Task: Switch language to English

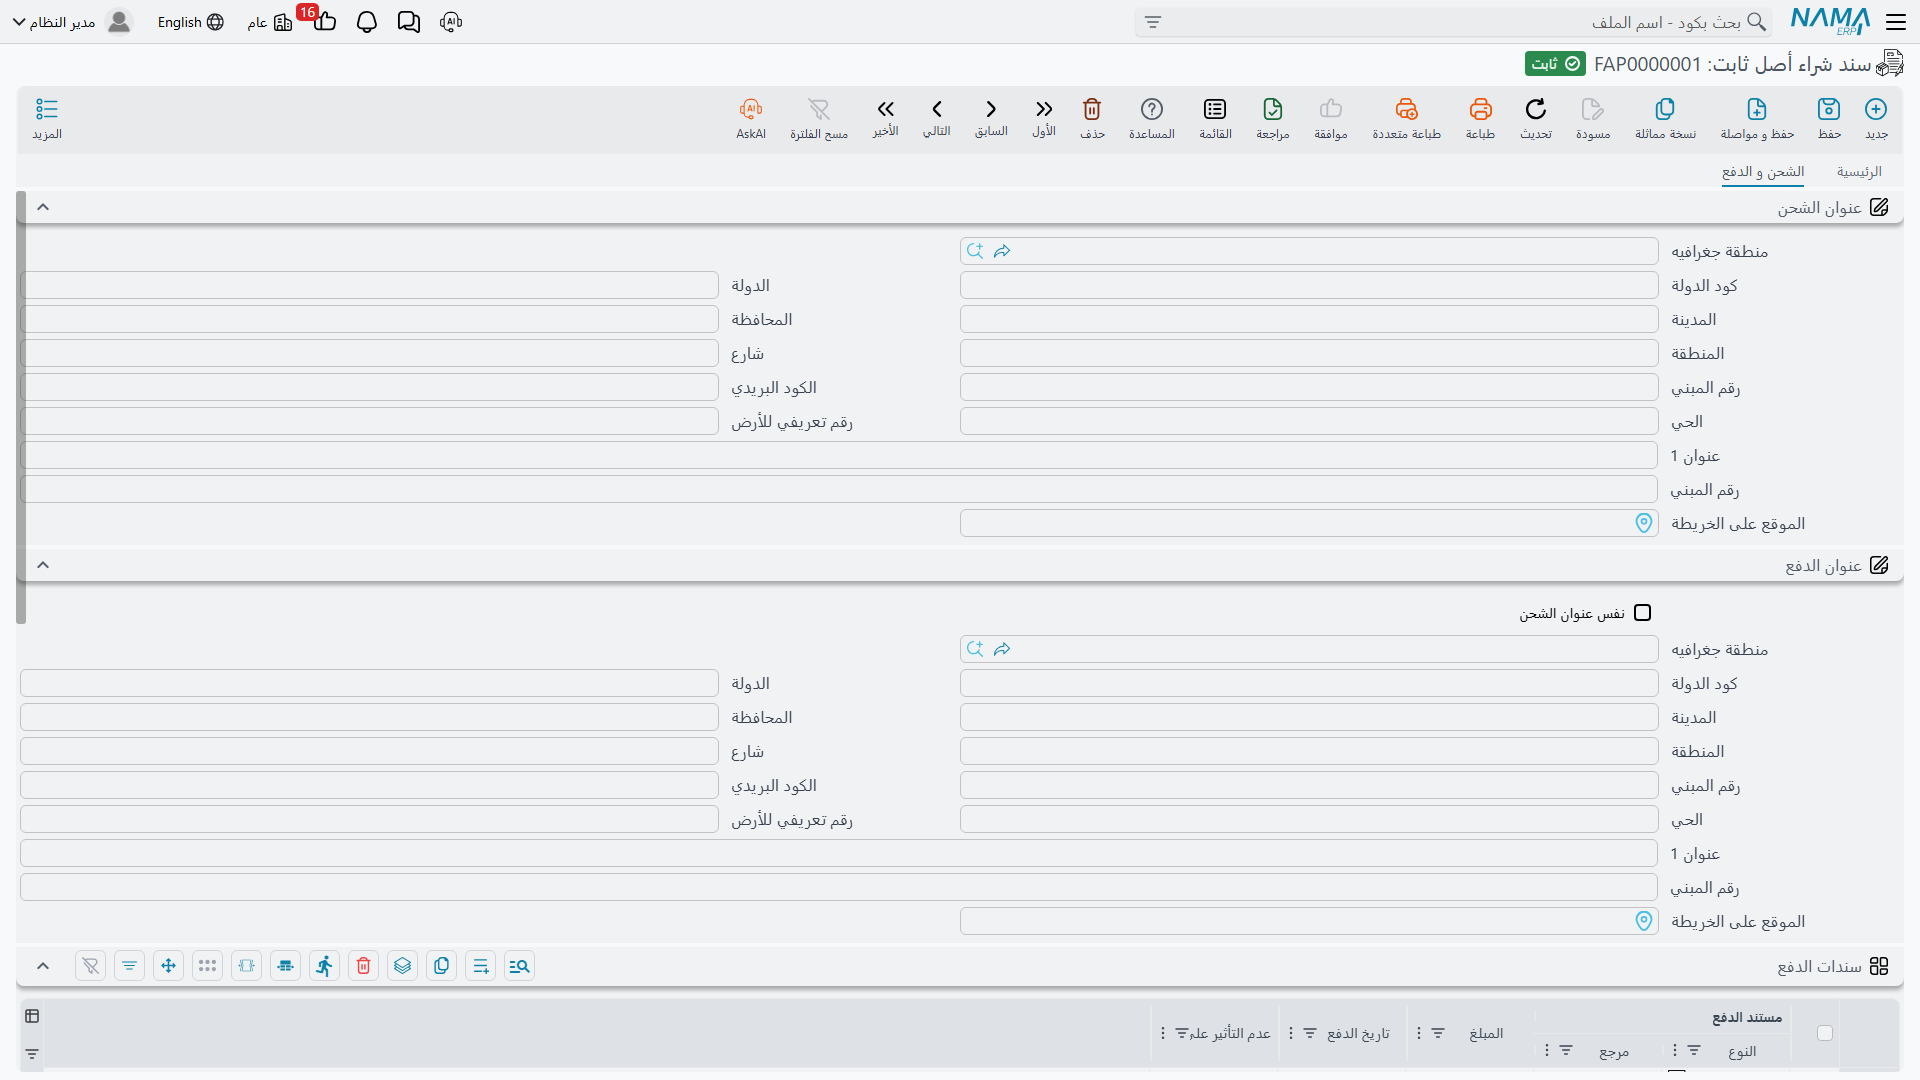Action: coord(190,22)
